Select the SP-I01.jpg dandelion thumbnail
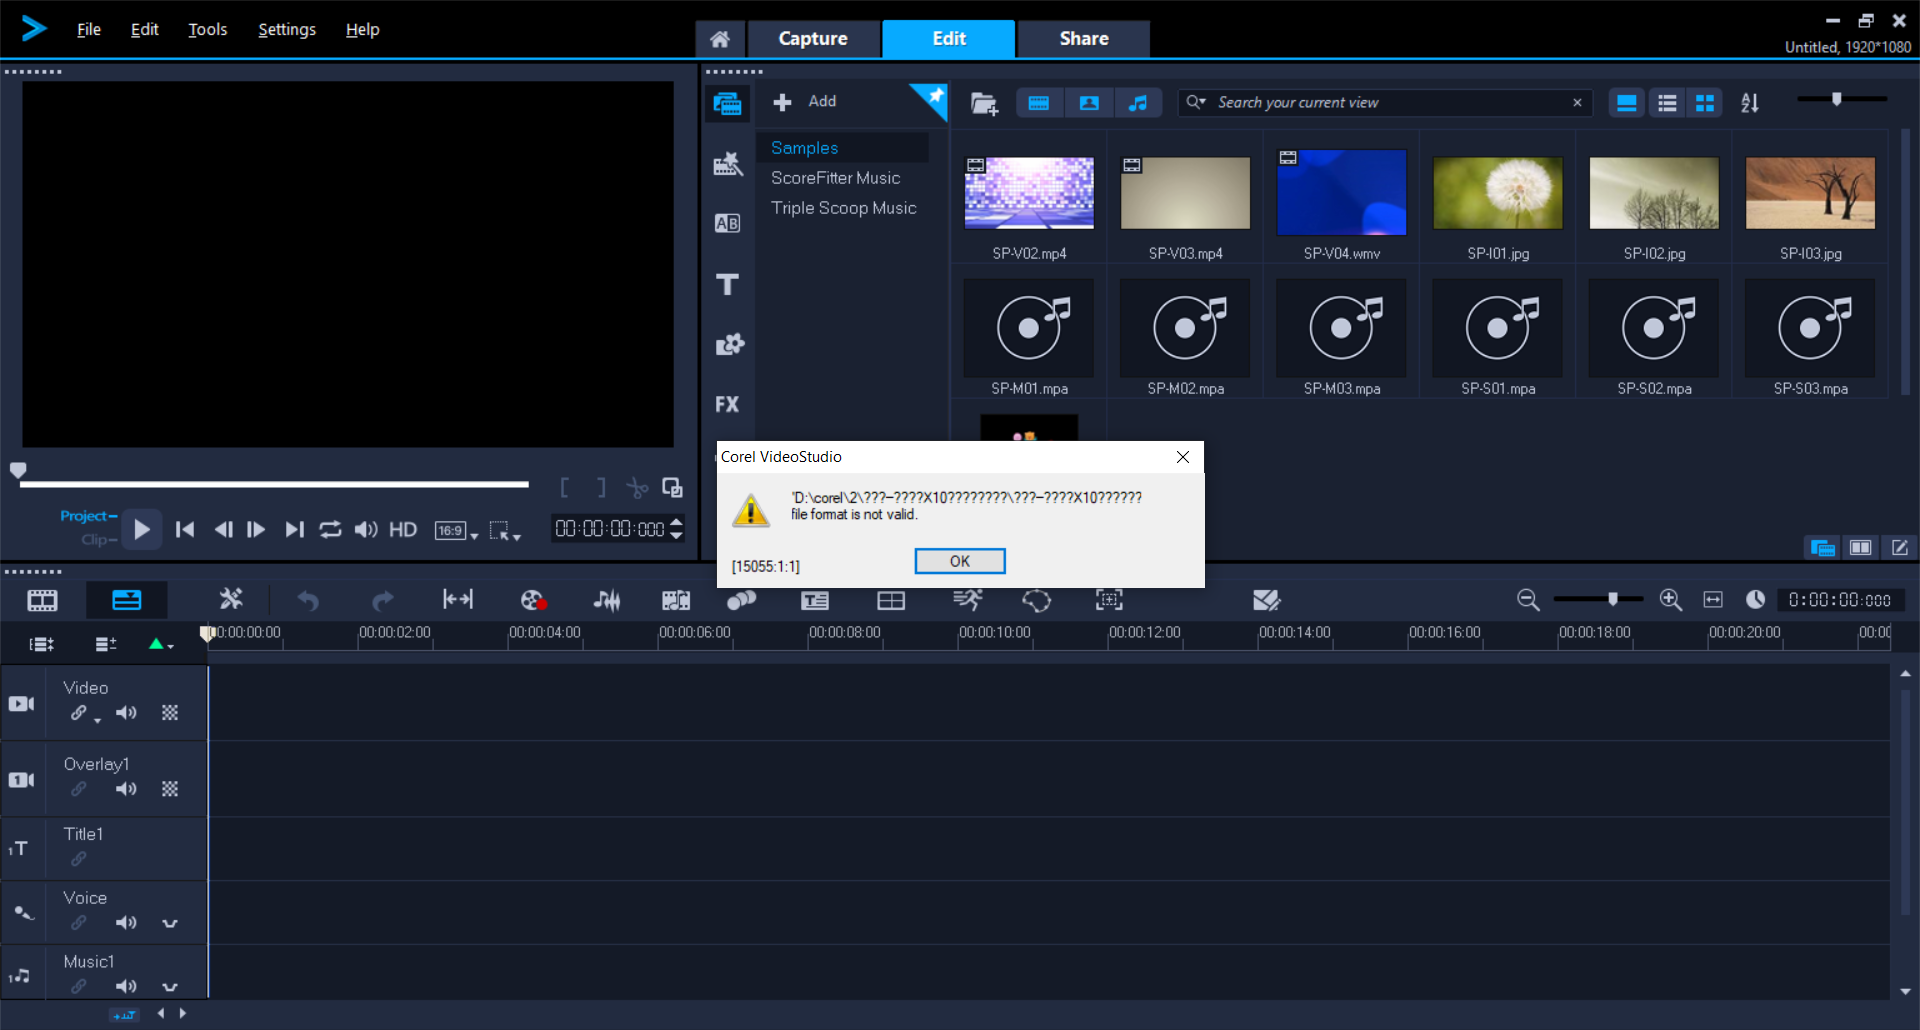The width and height of the screenshot is (1920, 1030). (1497, 193)
